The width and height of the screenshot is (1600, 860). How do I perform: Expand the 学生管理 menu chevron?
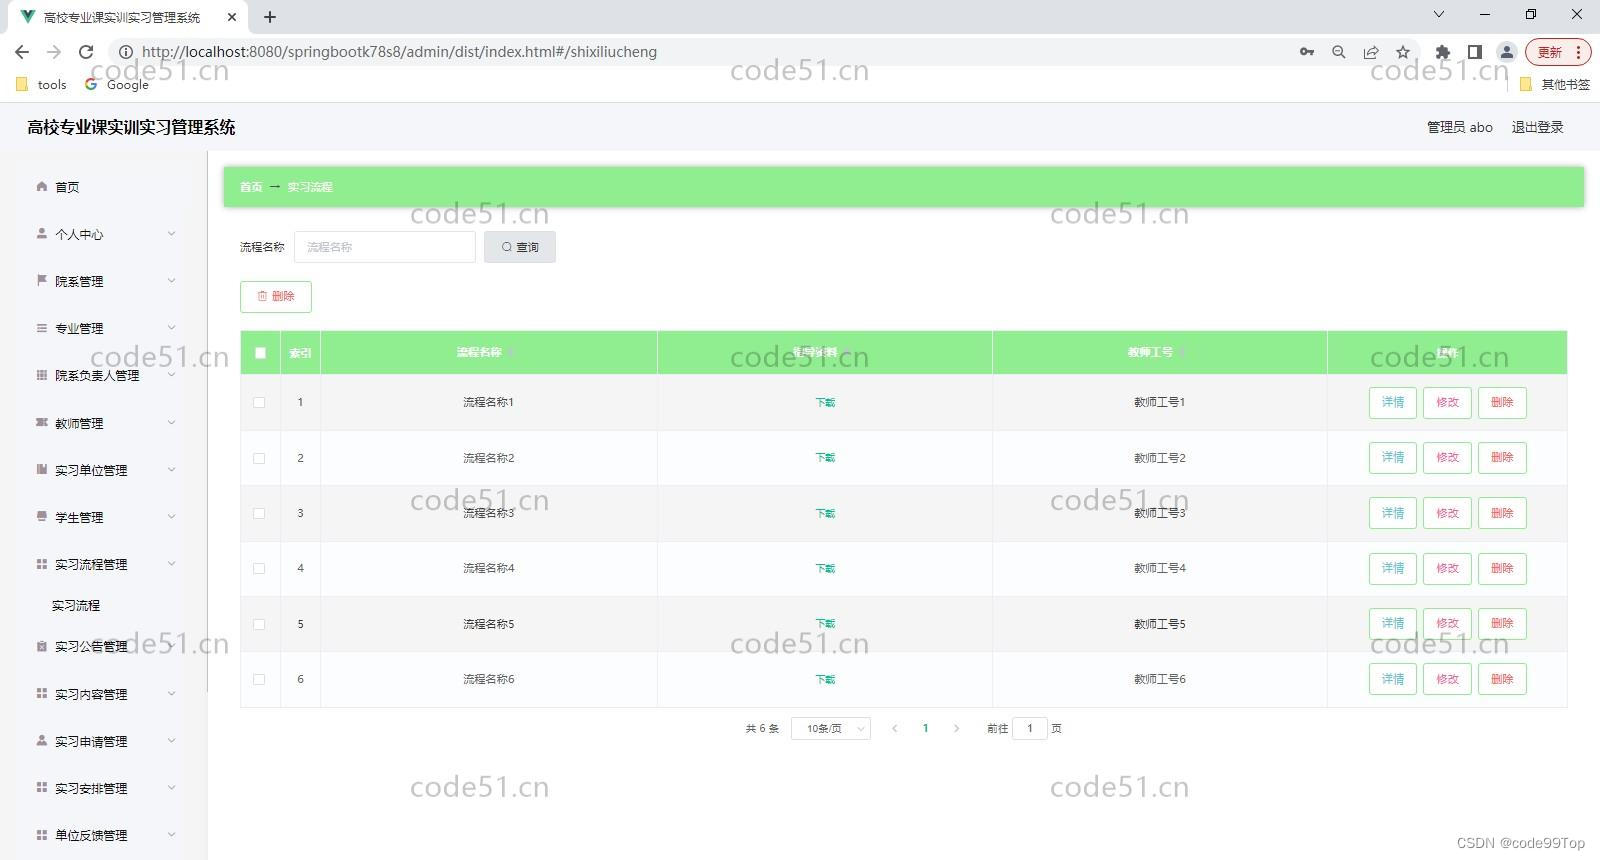pos(171,517)
